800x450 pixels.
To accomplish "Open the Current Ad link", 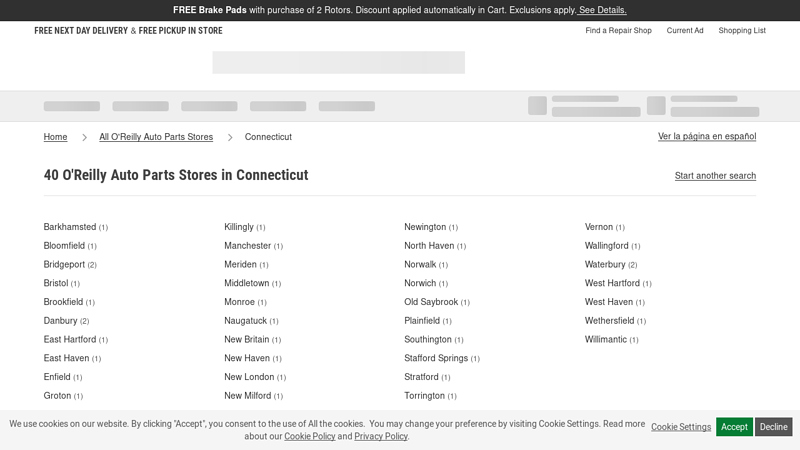I will [685, 31].
